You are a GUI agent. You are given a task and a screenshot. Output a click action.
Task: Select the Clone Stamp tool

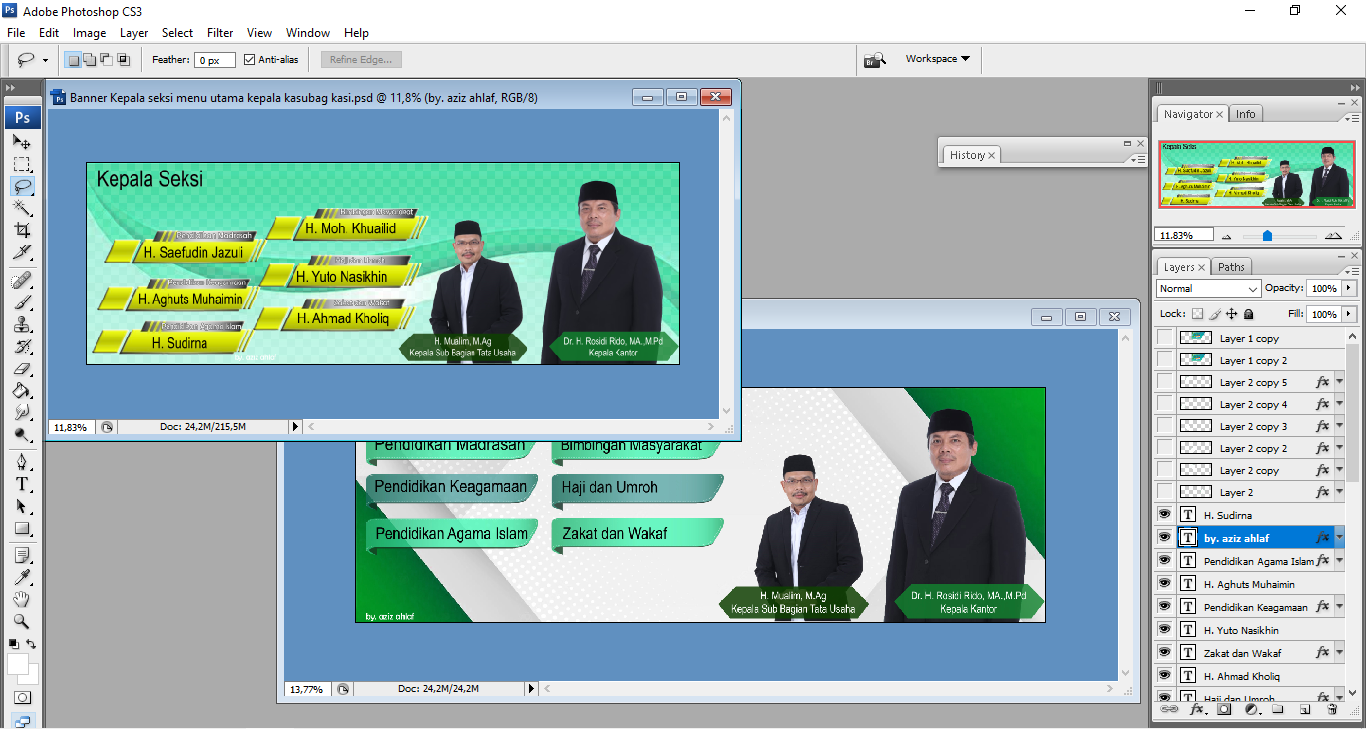(x=22, y=325)
